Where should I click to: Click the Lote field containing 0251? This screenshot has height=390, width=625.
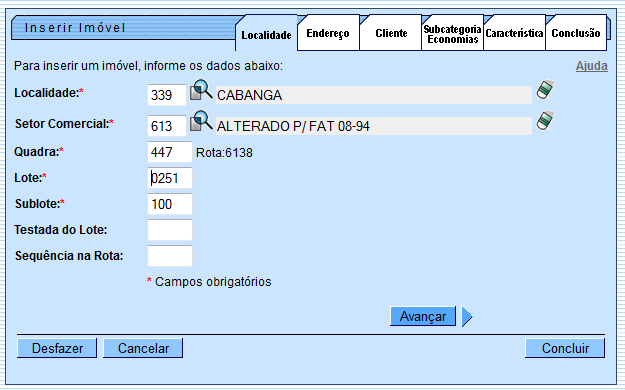pos(170,178)
